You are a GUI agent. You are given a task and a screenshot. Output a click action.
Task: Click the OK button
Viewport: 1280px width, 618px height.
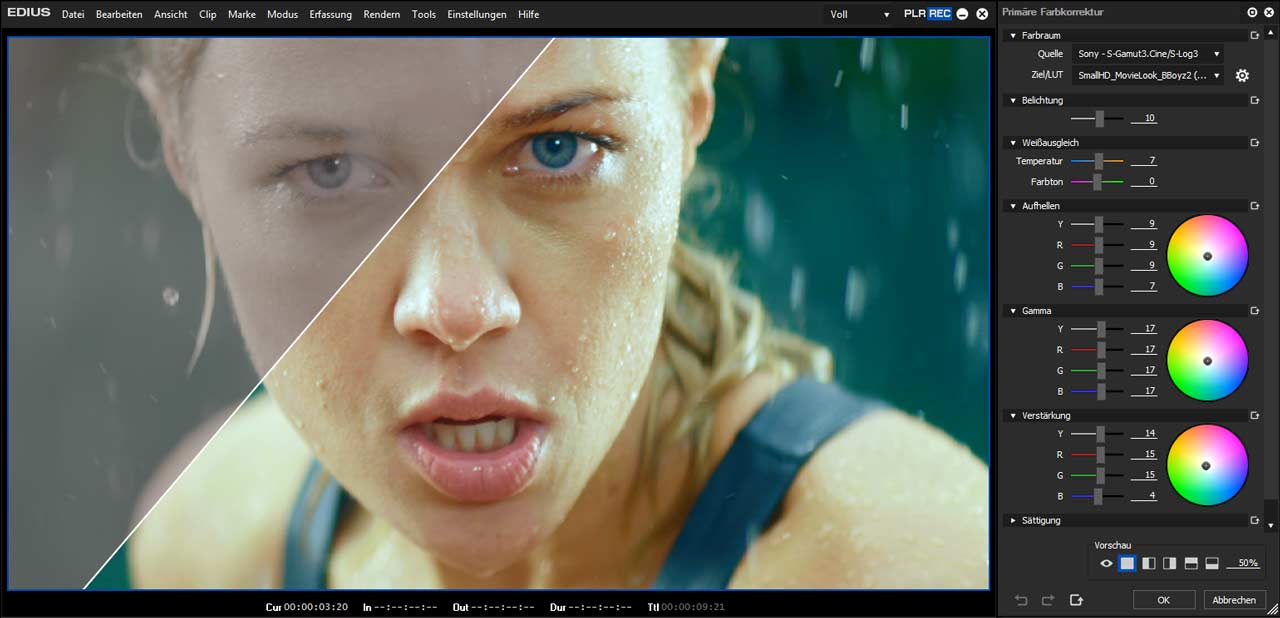1163,600
